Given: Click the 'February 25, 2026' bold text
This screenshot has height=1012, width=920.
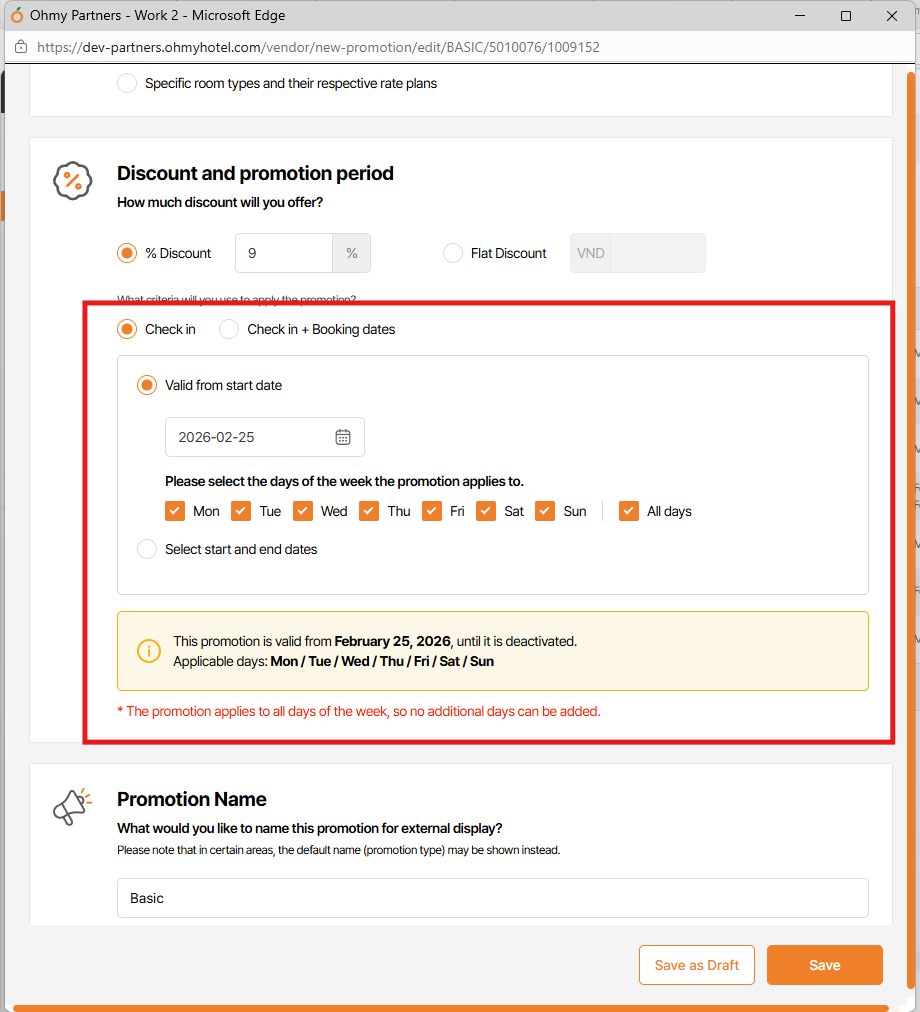Looking at the screenshot, I should (x=393, y=641).
